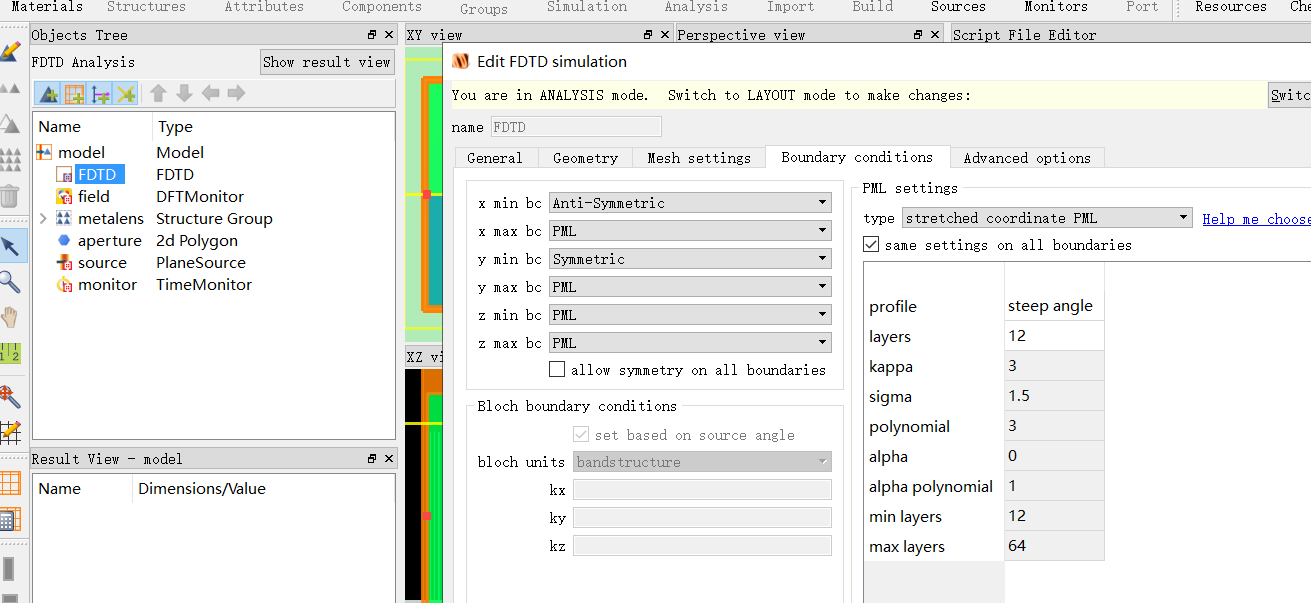Open the Sources menu
This screenshot has width=1311, height=603.
[958, 7]
